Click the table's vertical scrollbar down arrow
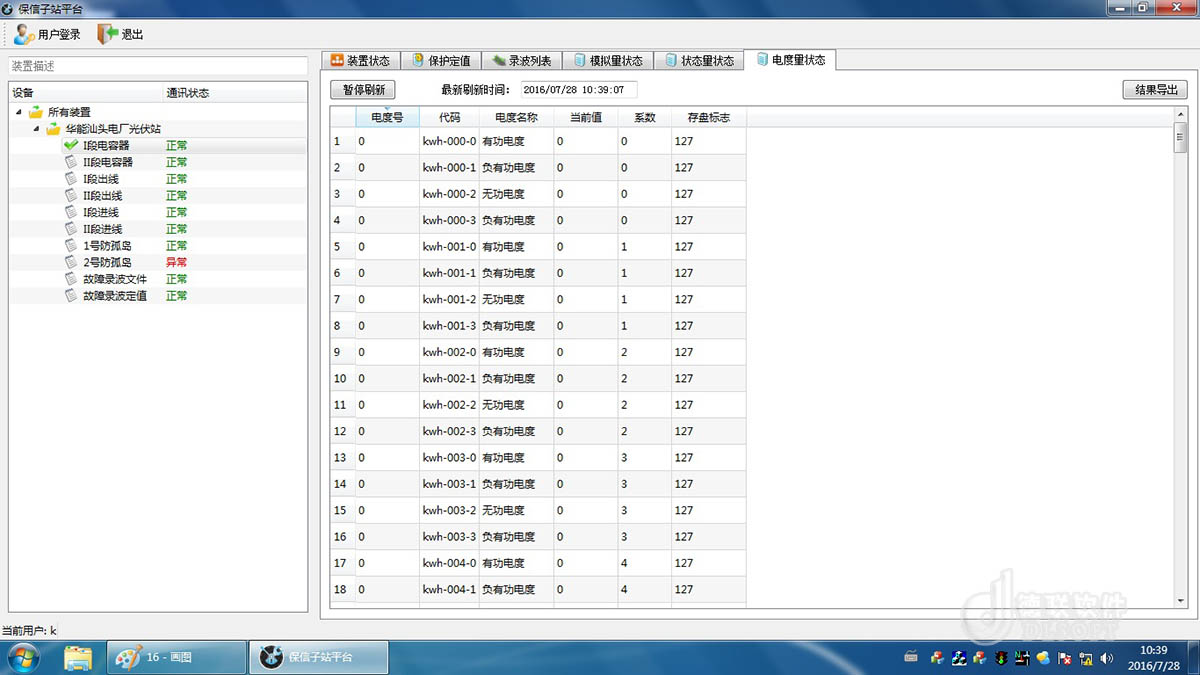 pyautogui.click(x=1180, y=600)
